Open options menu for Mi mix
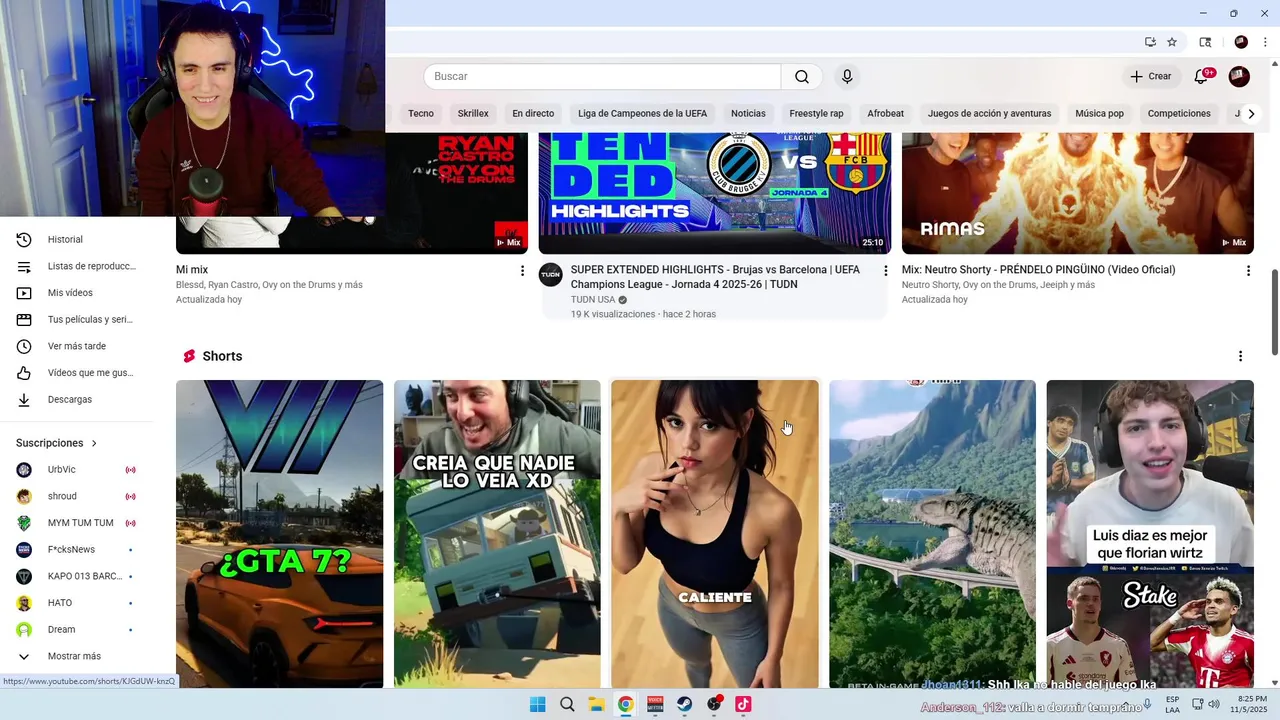The height and width of the screenshot is (720, 1280). 522,271
